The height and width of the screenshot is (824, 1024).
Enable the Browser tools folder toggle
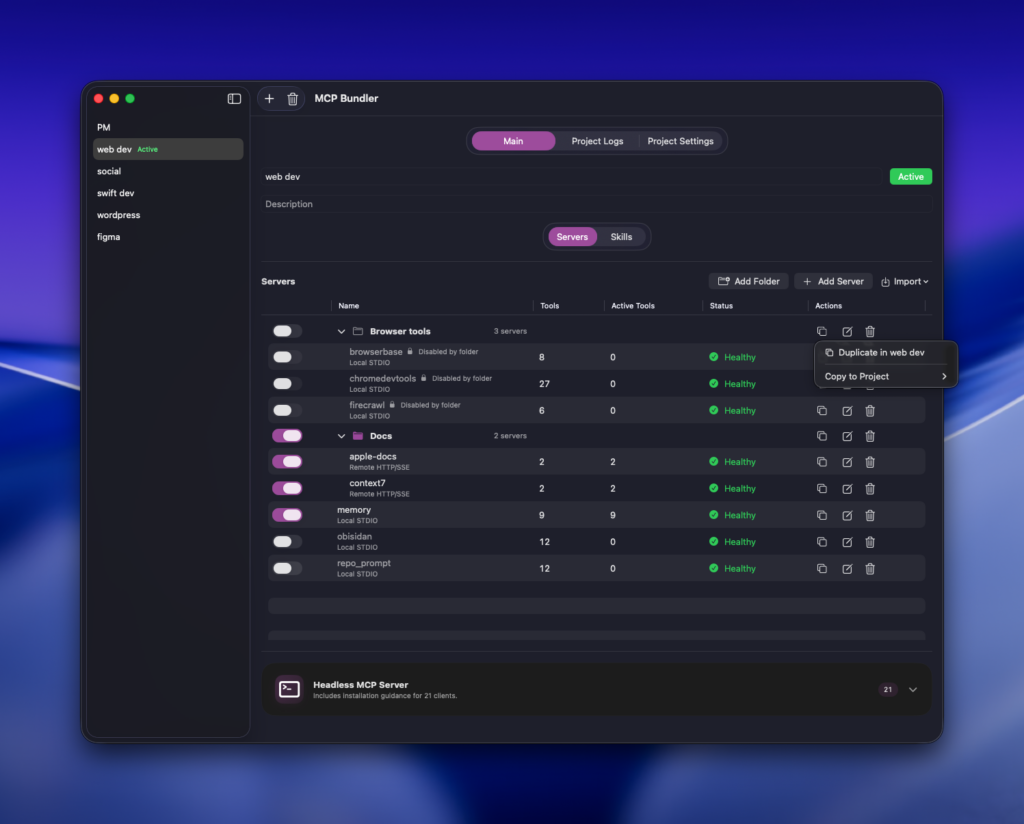point(287,331)
